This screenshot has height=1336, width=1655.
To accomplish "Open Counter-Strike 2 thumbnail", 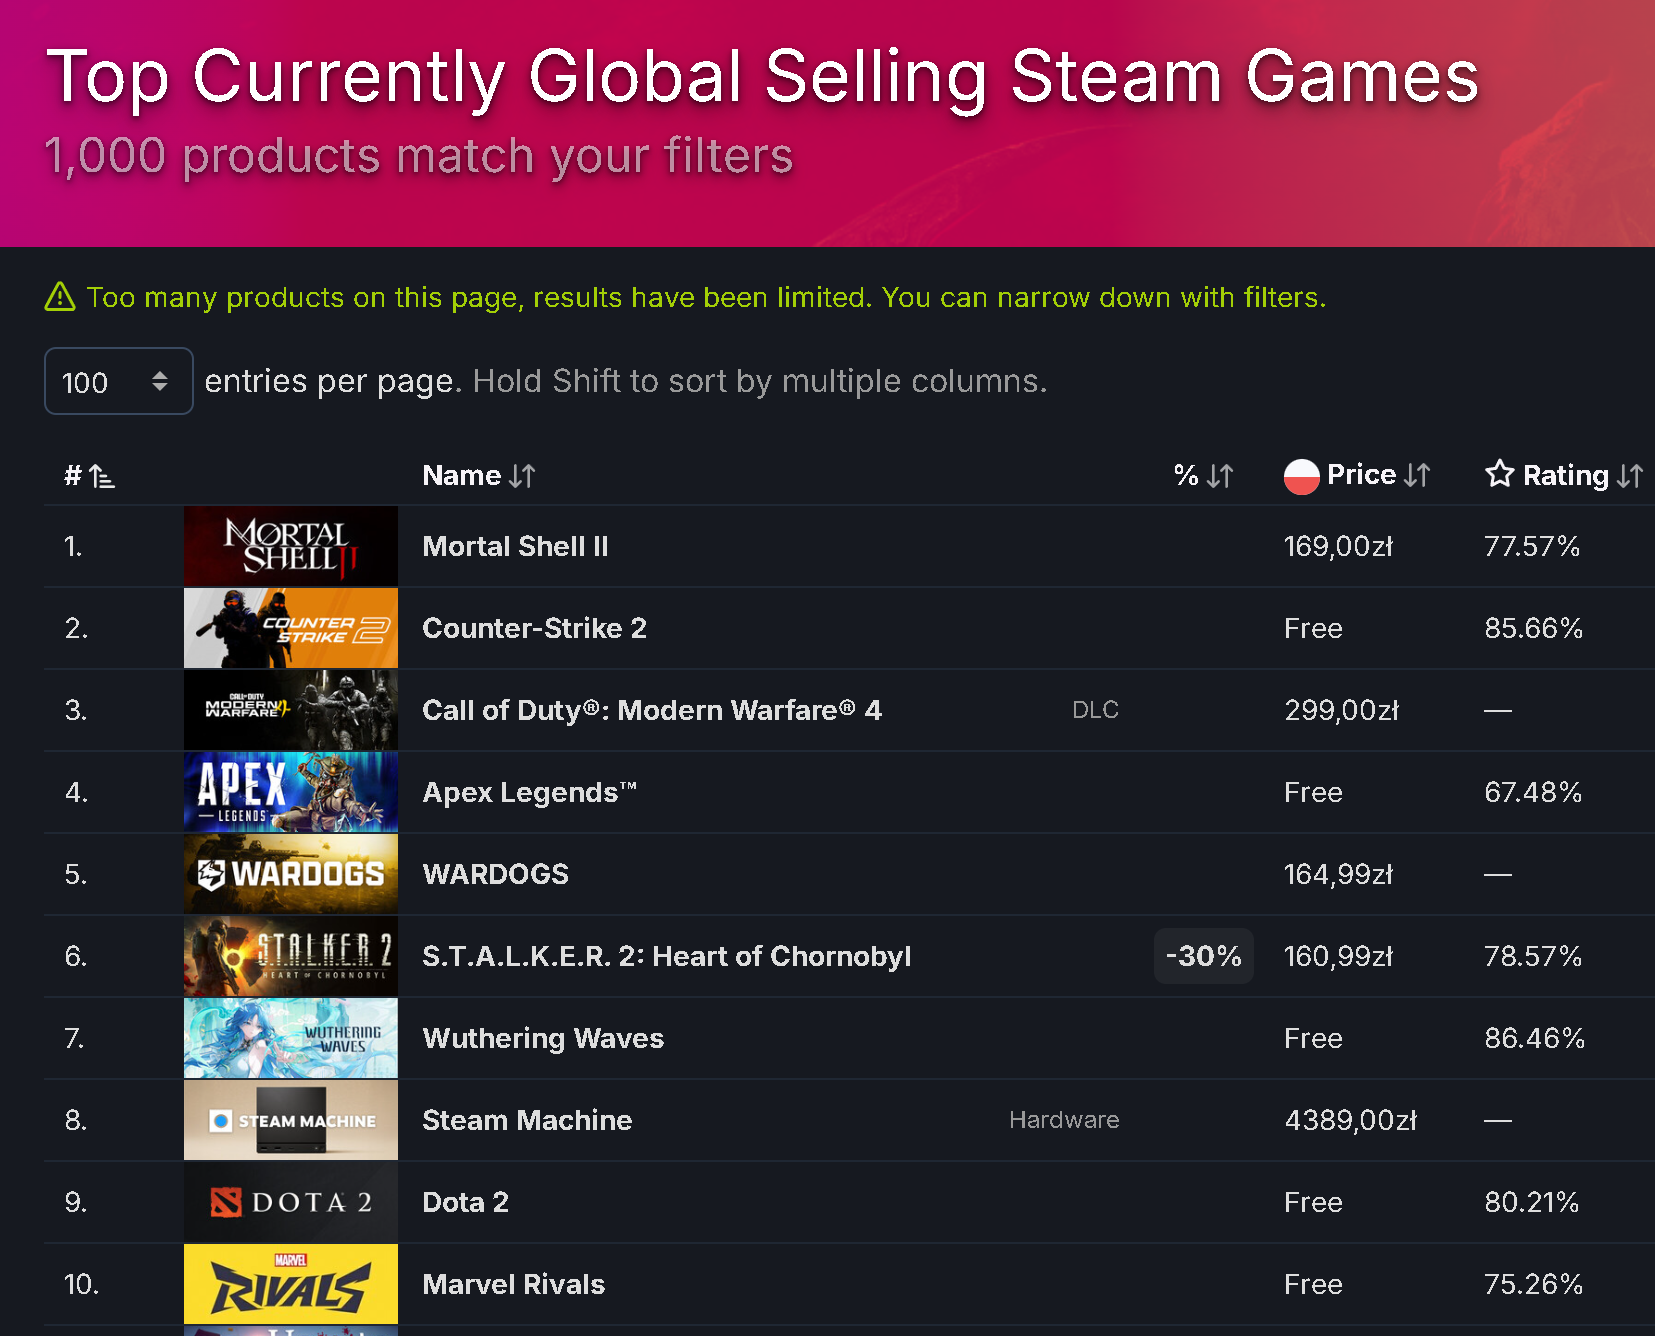I will pyautogui.click(x=291, y=628).
